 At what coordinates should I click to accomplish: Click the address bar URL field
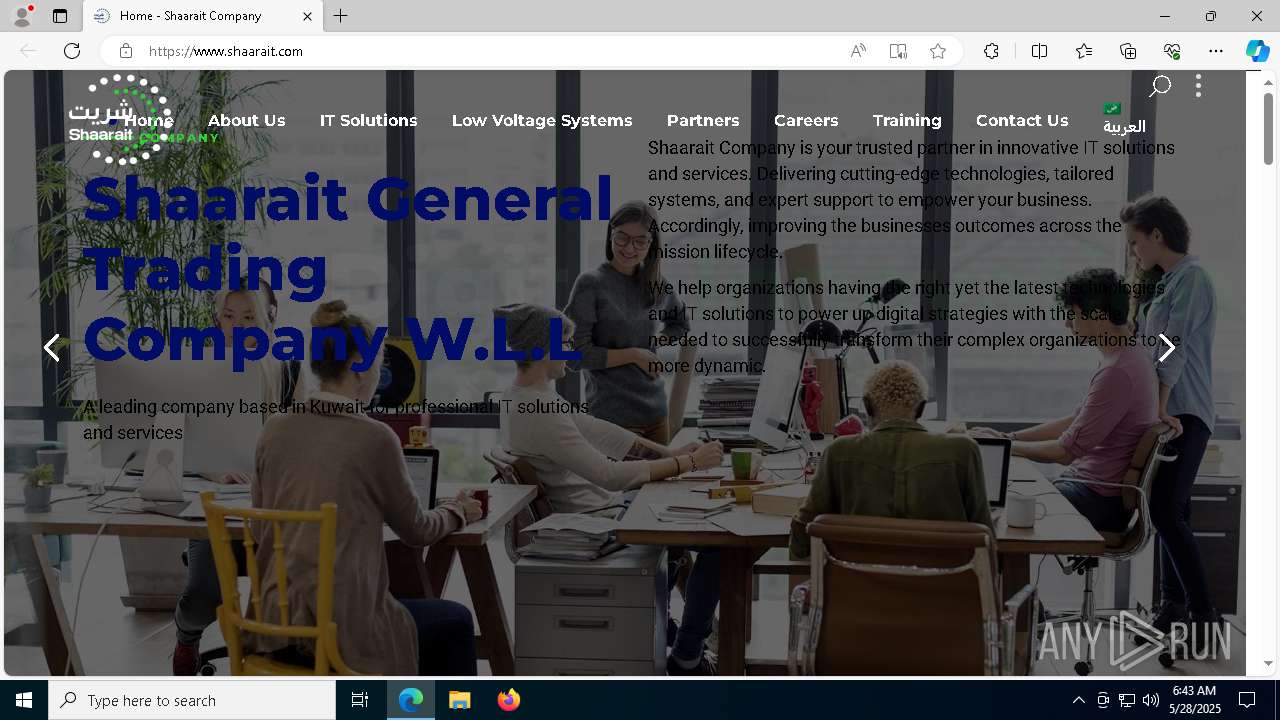(x=490, y=51)
